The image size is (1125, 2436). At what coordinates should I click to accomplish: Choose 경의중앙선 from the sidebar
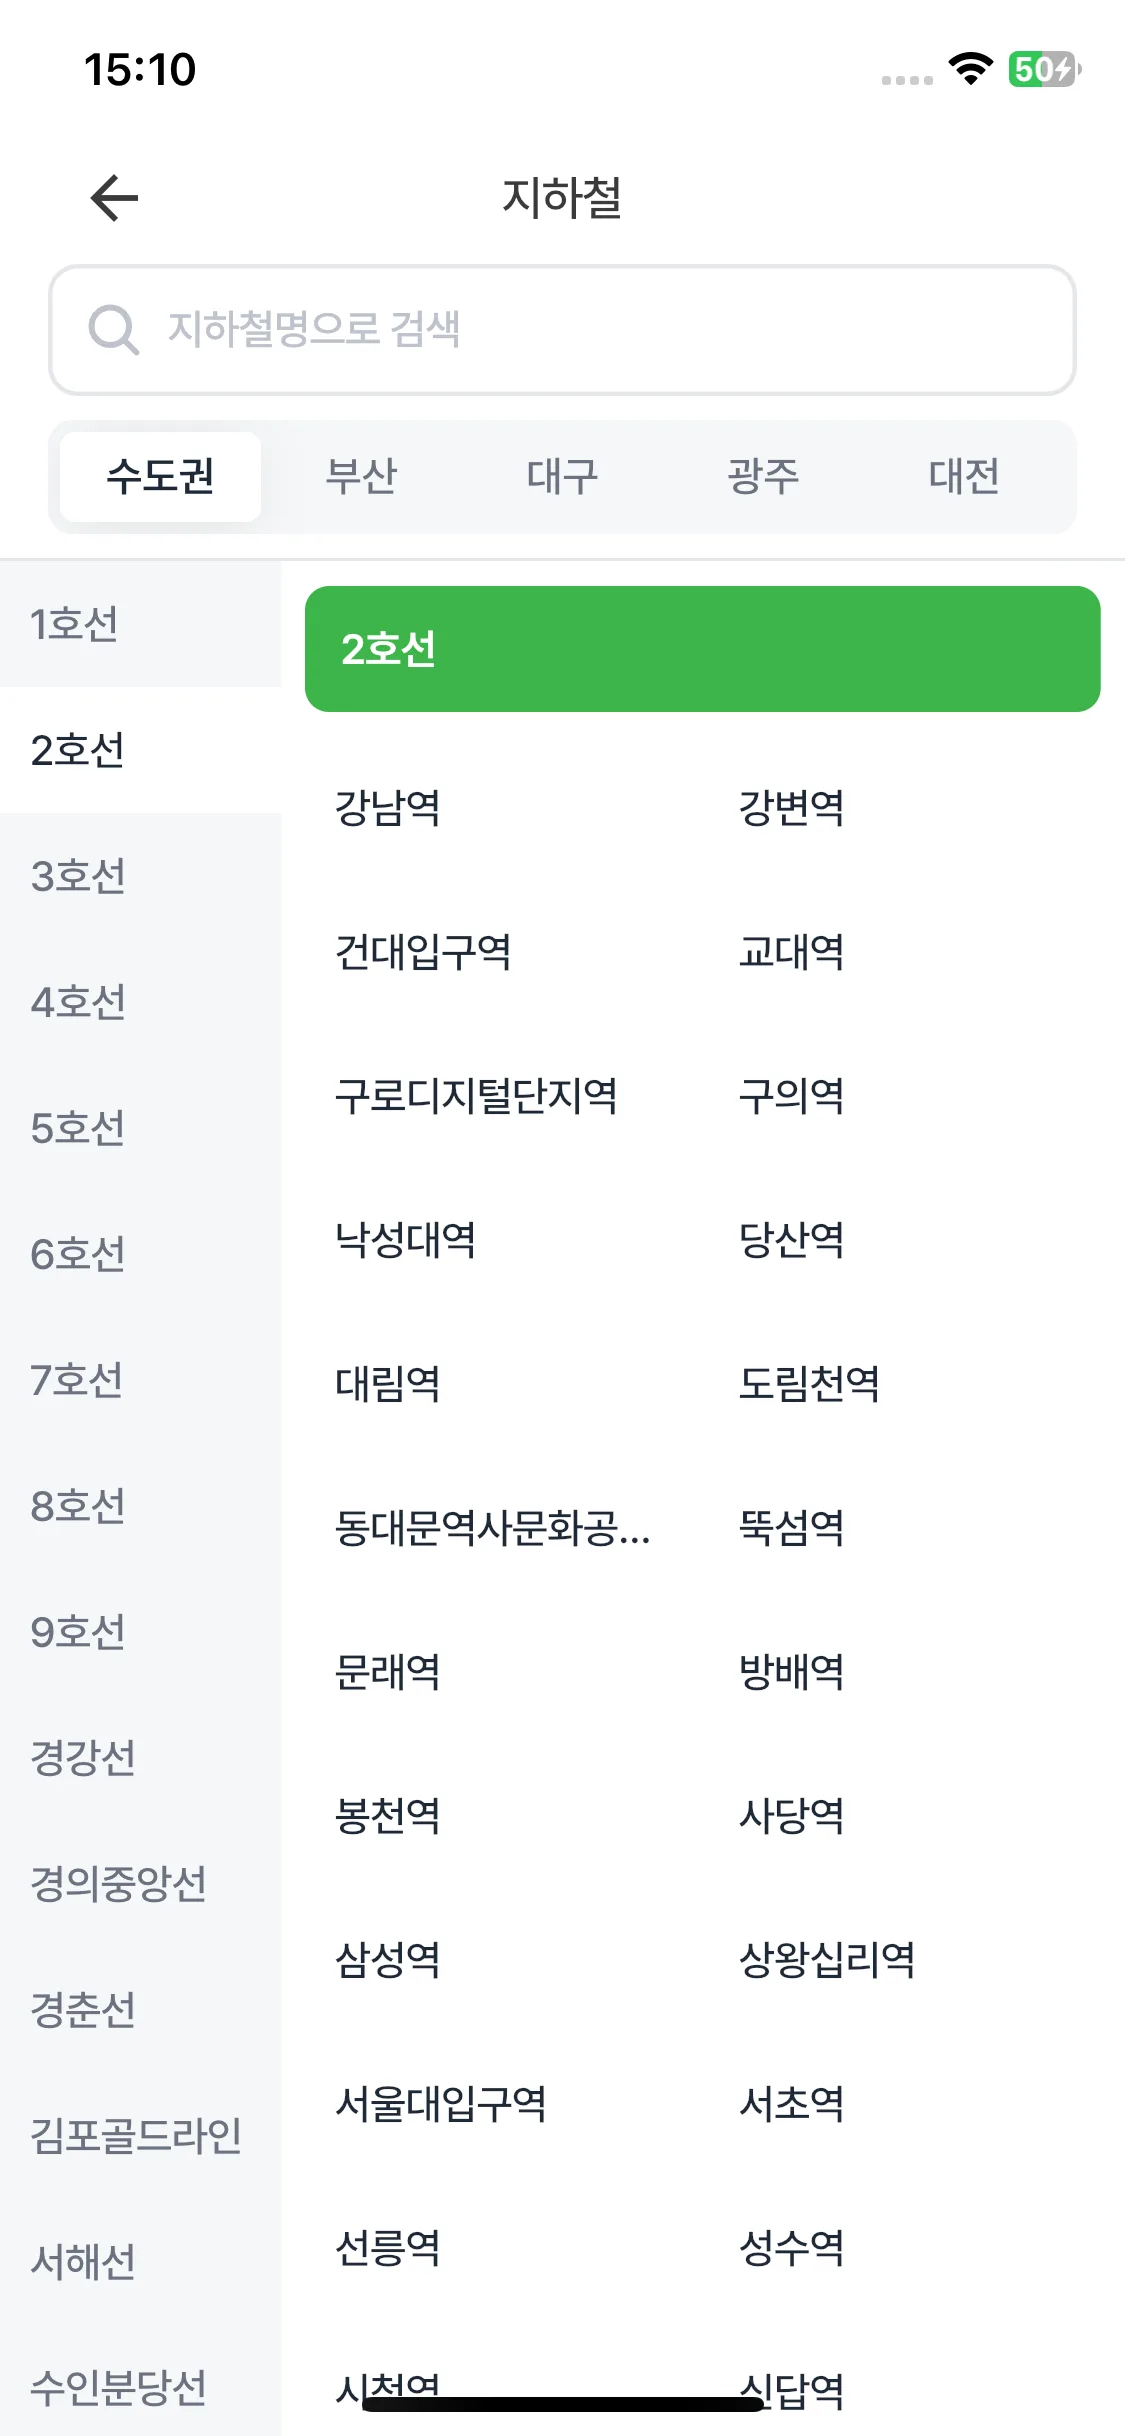pyautogui.click(x=140, y=1884)
